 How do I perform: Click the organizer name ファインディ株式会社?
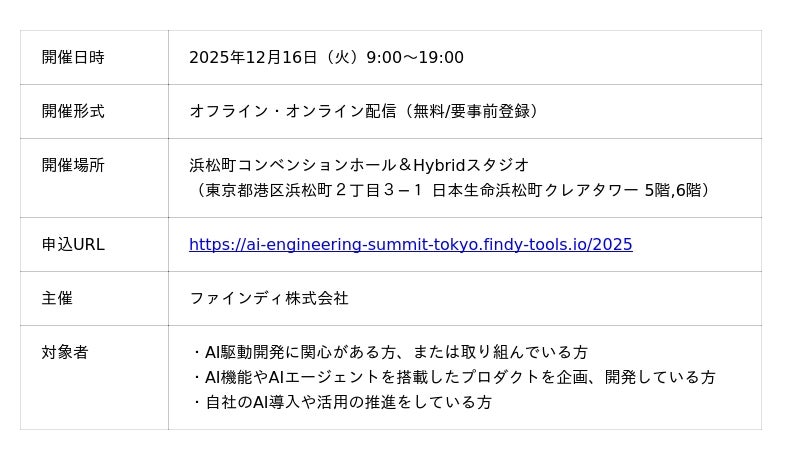pyautogui.click(x=269, y=298)
